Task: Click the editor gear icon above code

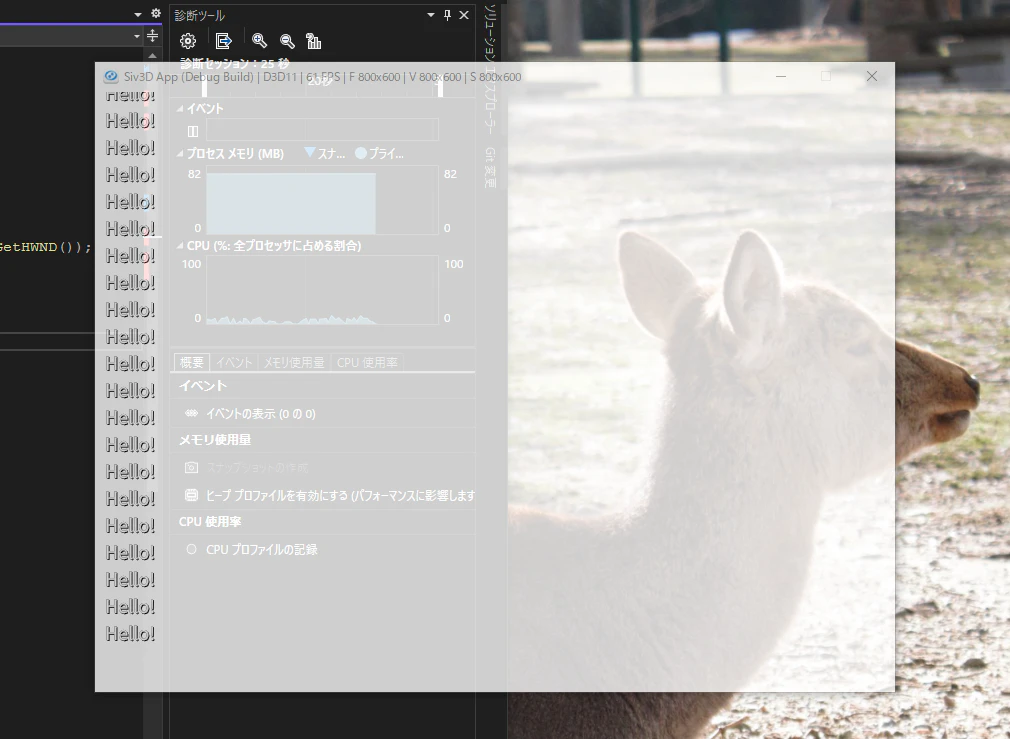Action: [x=155, y=13]
